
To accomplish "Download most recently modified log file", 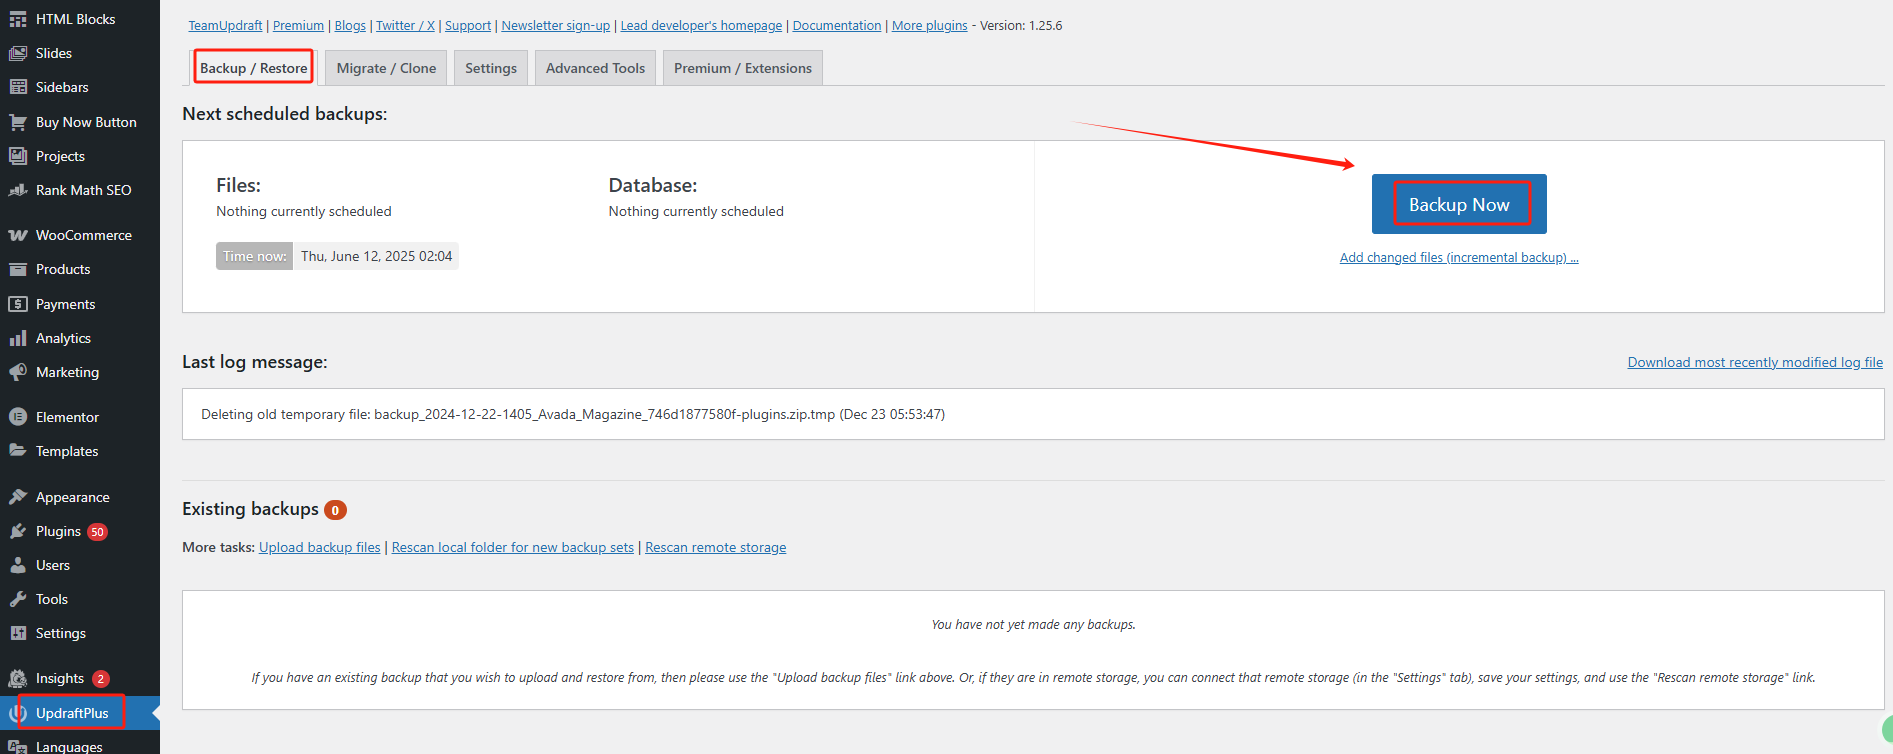I will (x=1754, y=362).
